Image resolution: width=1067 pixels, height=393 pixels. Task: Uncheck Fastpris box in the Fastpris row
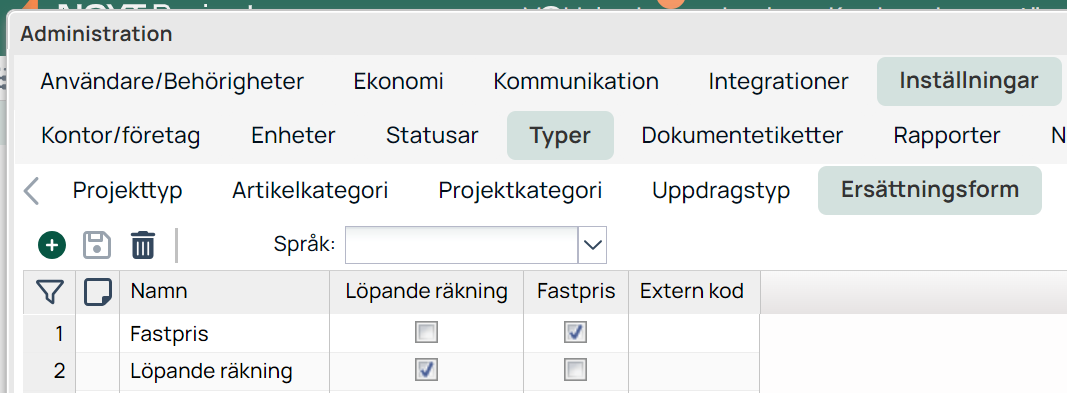576,332
